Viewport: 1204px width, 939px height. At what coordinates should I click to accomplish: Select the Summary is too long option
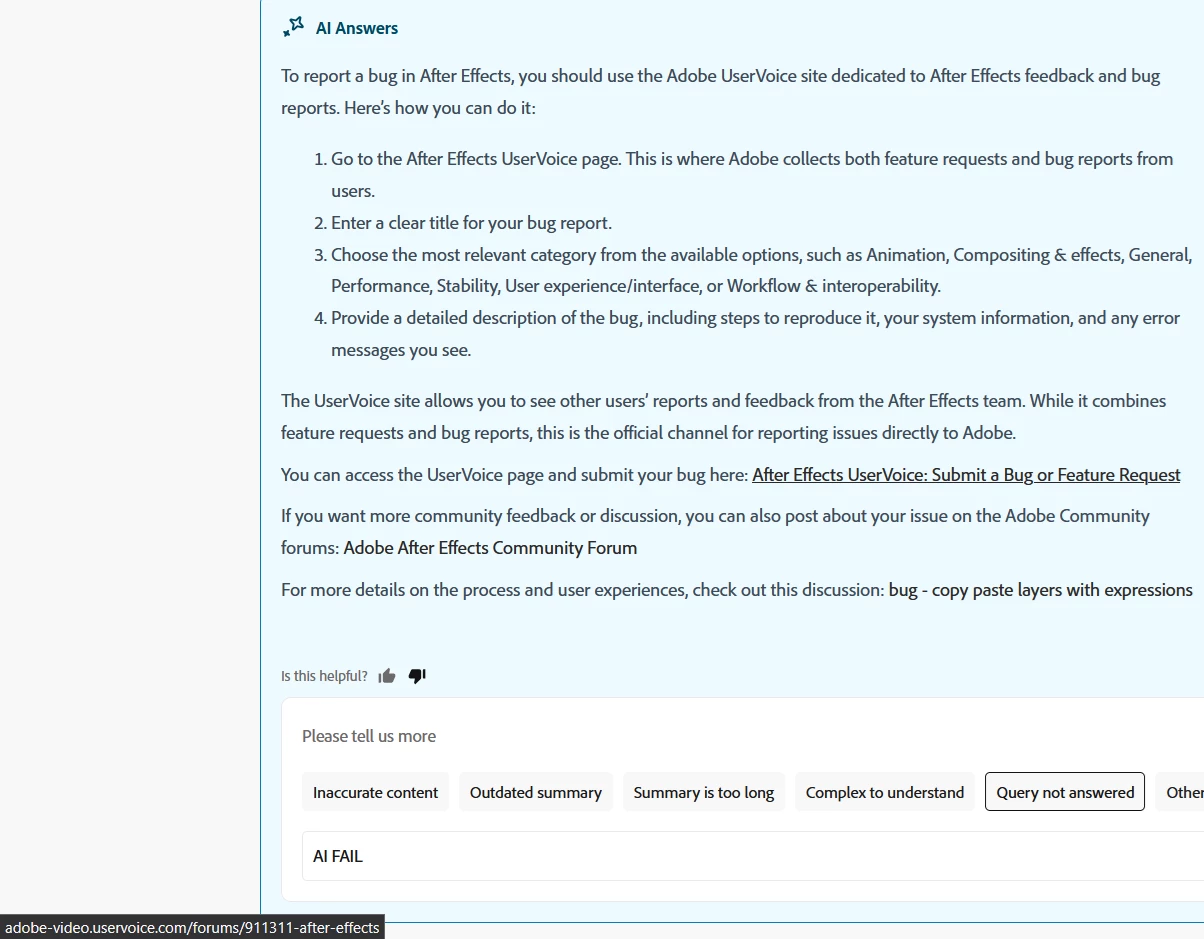[704, 792]
